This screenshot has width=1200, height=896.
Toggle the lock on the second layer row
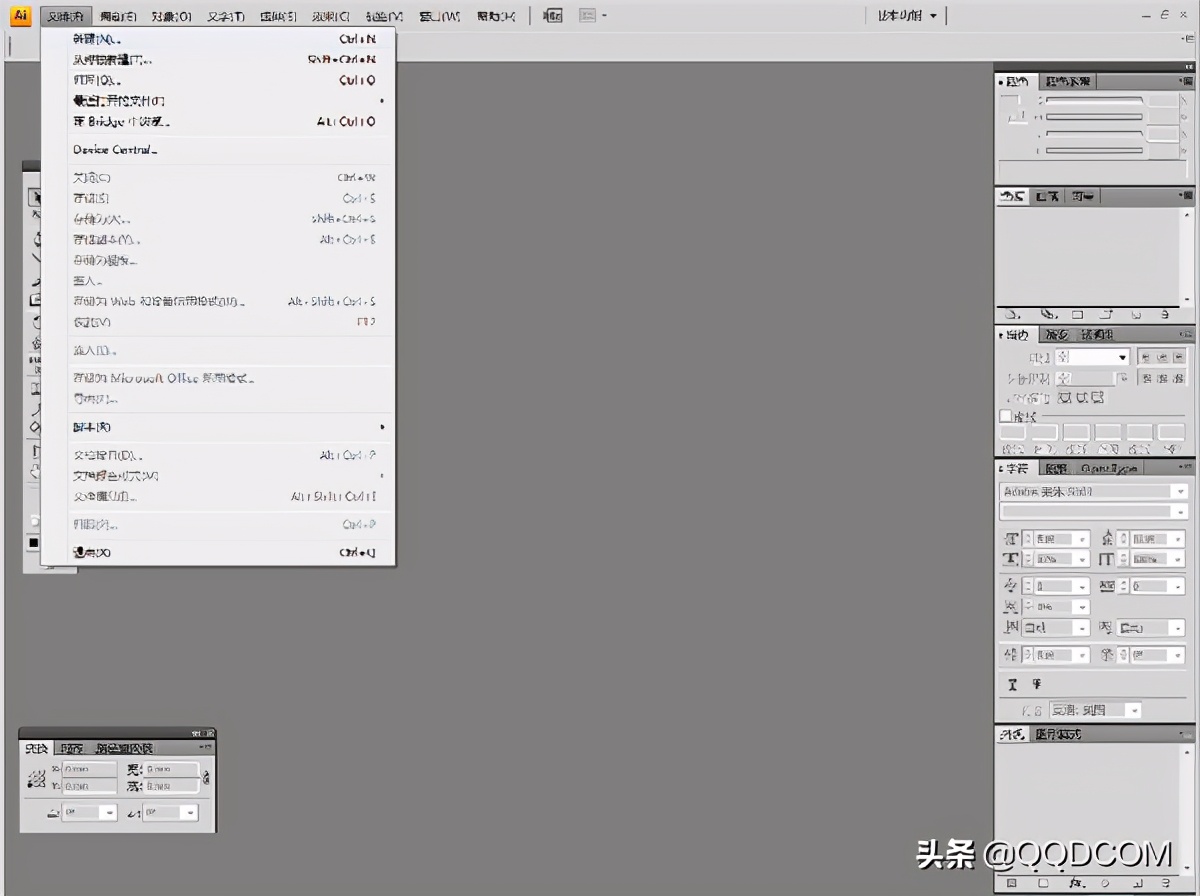point(1020,116)
